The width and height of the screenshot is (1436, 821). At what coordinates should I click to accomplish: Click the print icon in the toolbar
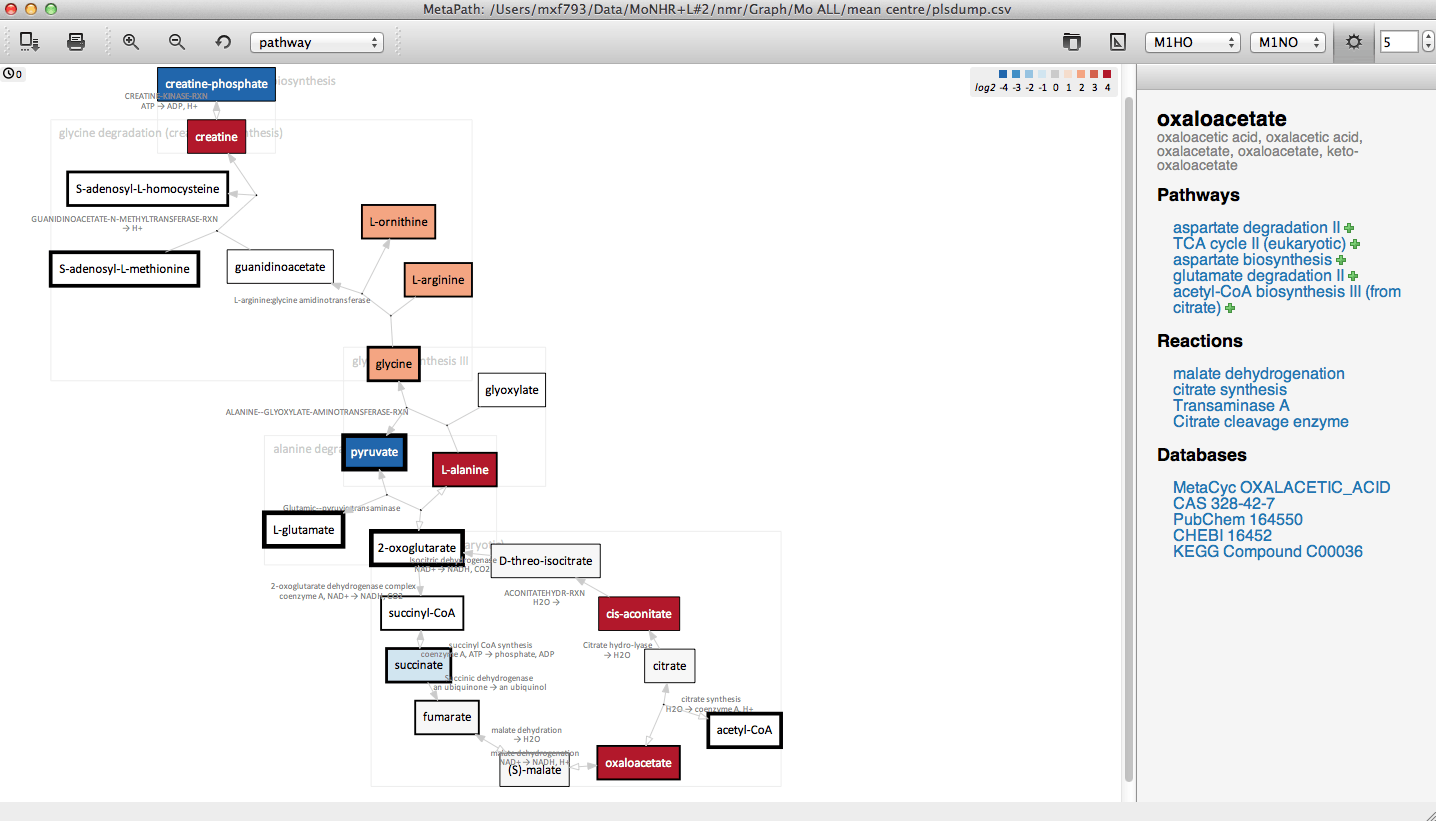pyautogui.click(x=76, y=42)
